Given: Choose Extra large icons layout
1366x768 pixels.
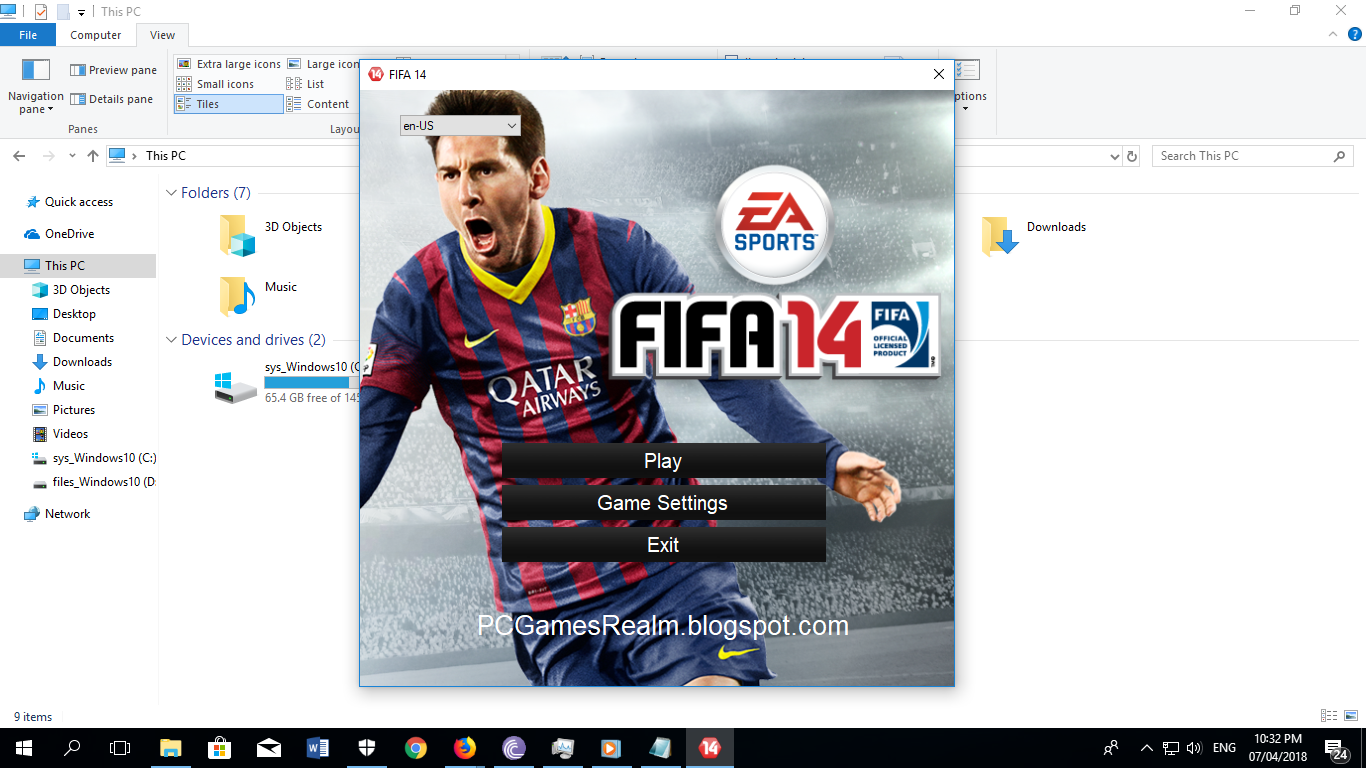Looking at the screenshot, I should pos(229,64).
